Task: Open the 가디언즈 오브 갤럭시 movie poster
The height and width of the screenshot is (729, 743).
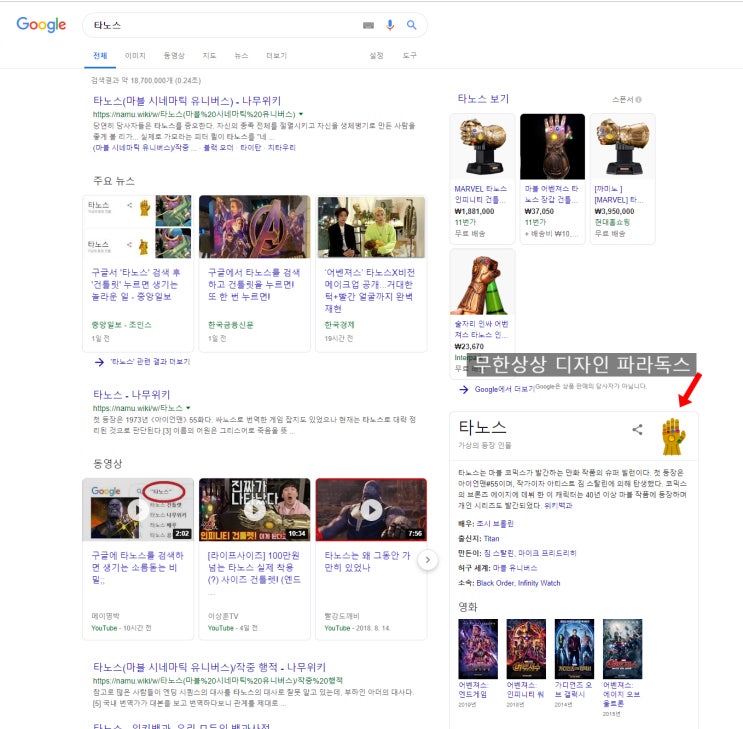Action: pyautogui.click(x=574, y=649)
